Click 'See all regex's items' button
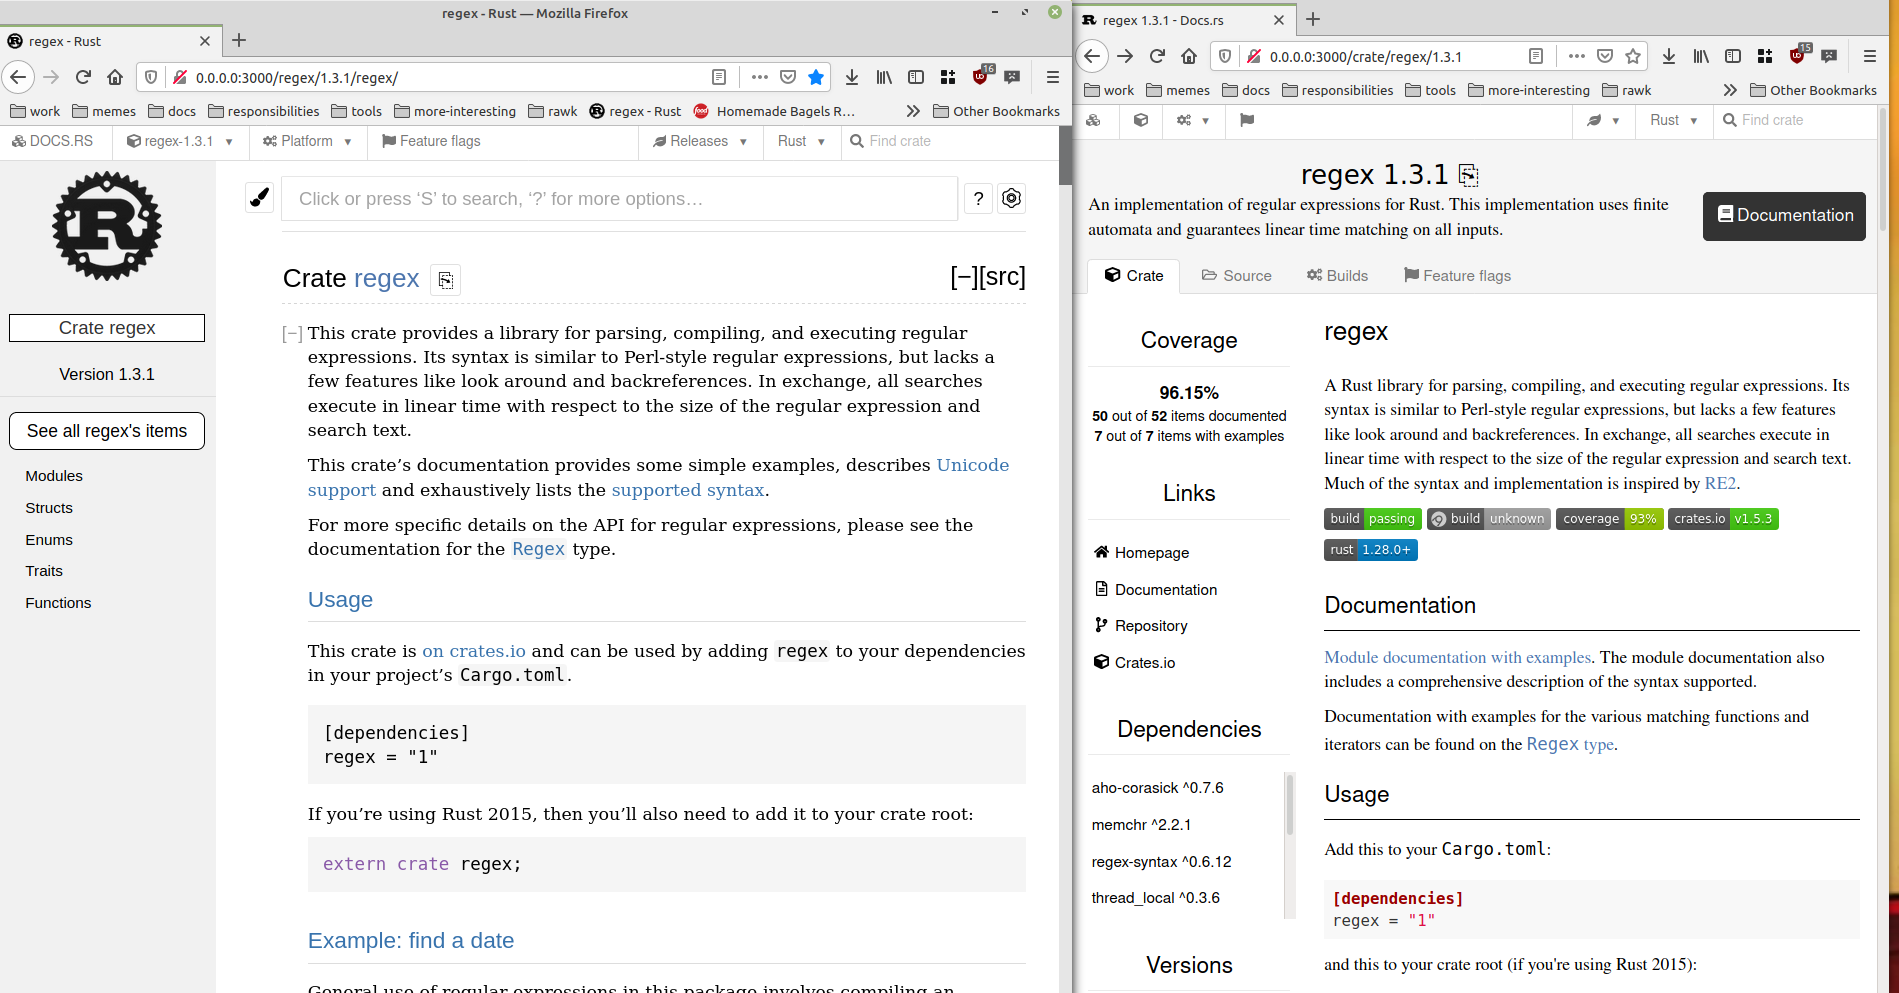This screenshot has height=993, width=1899. tap(107, 431)
